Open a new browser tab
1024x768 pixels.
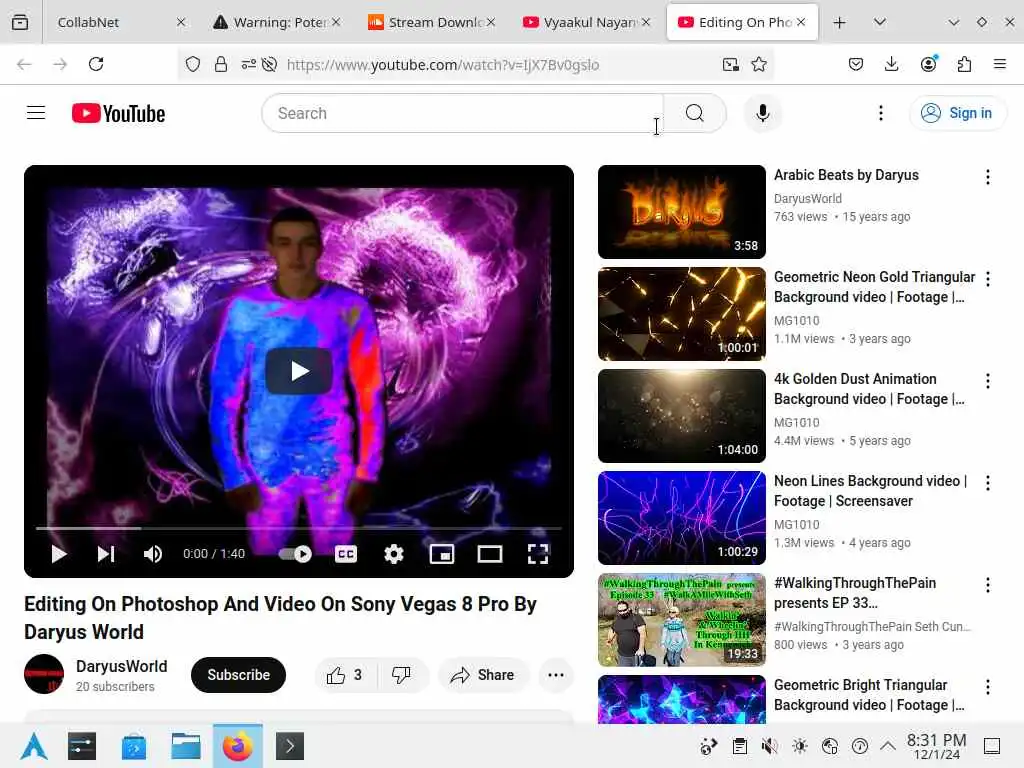pos(839,22)
